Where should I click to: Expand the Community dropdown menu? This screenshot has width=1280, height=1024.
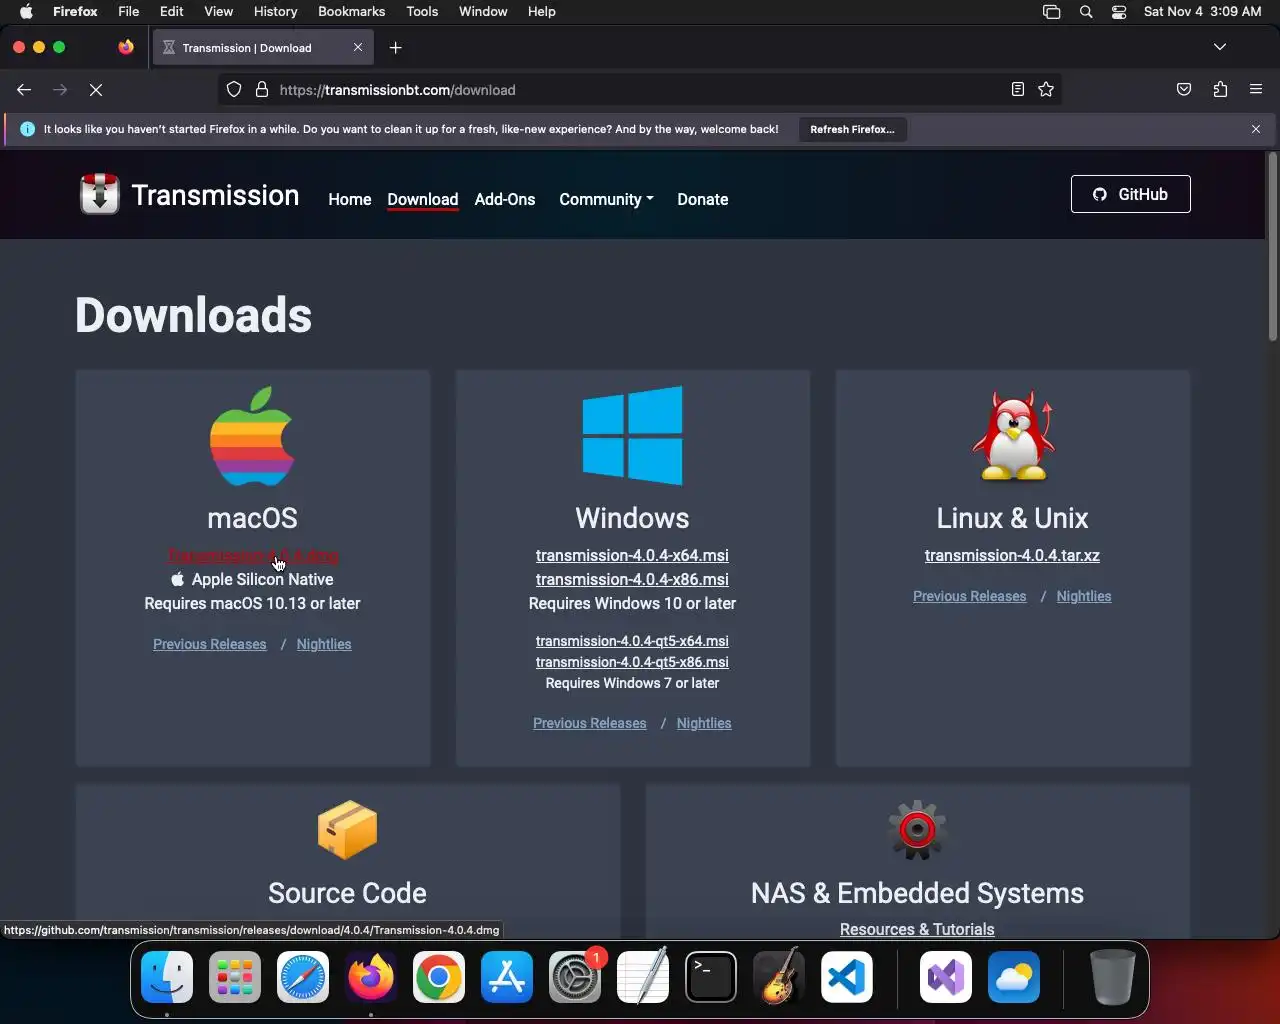pyautogui.click(x=606, y=199)
